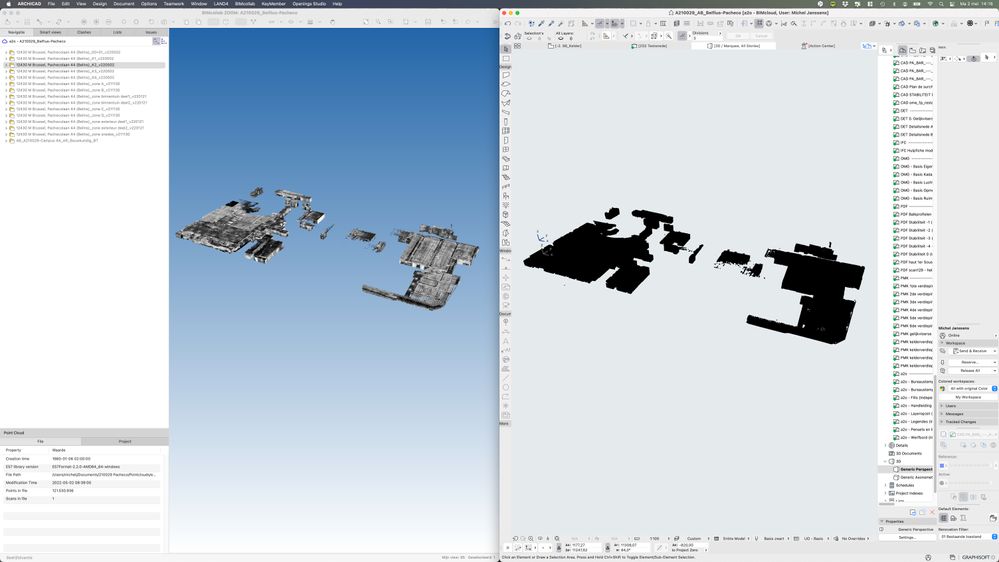Select Generic Perspective in the navigator list
Screen dimensions: 999x562
pyautogui.click(x=915, y=469)
